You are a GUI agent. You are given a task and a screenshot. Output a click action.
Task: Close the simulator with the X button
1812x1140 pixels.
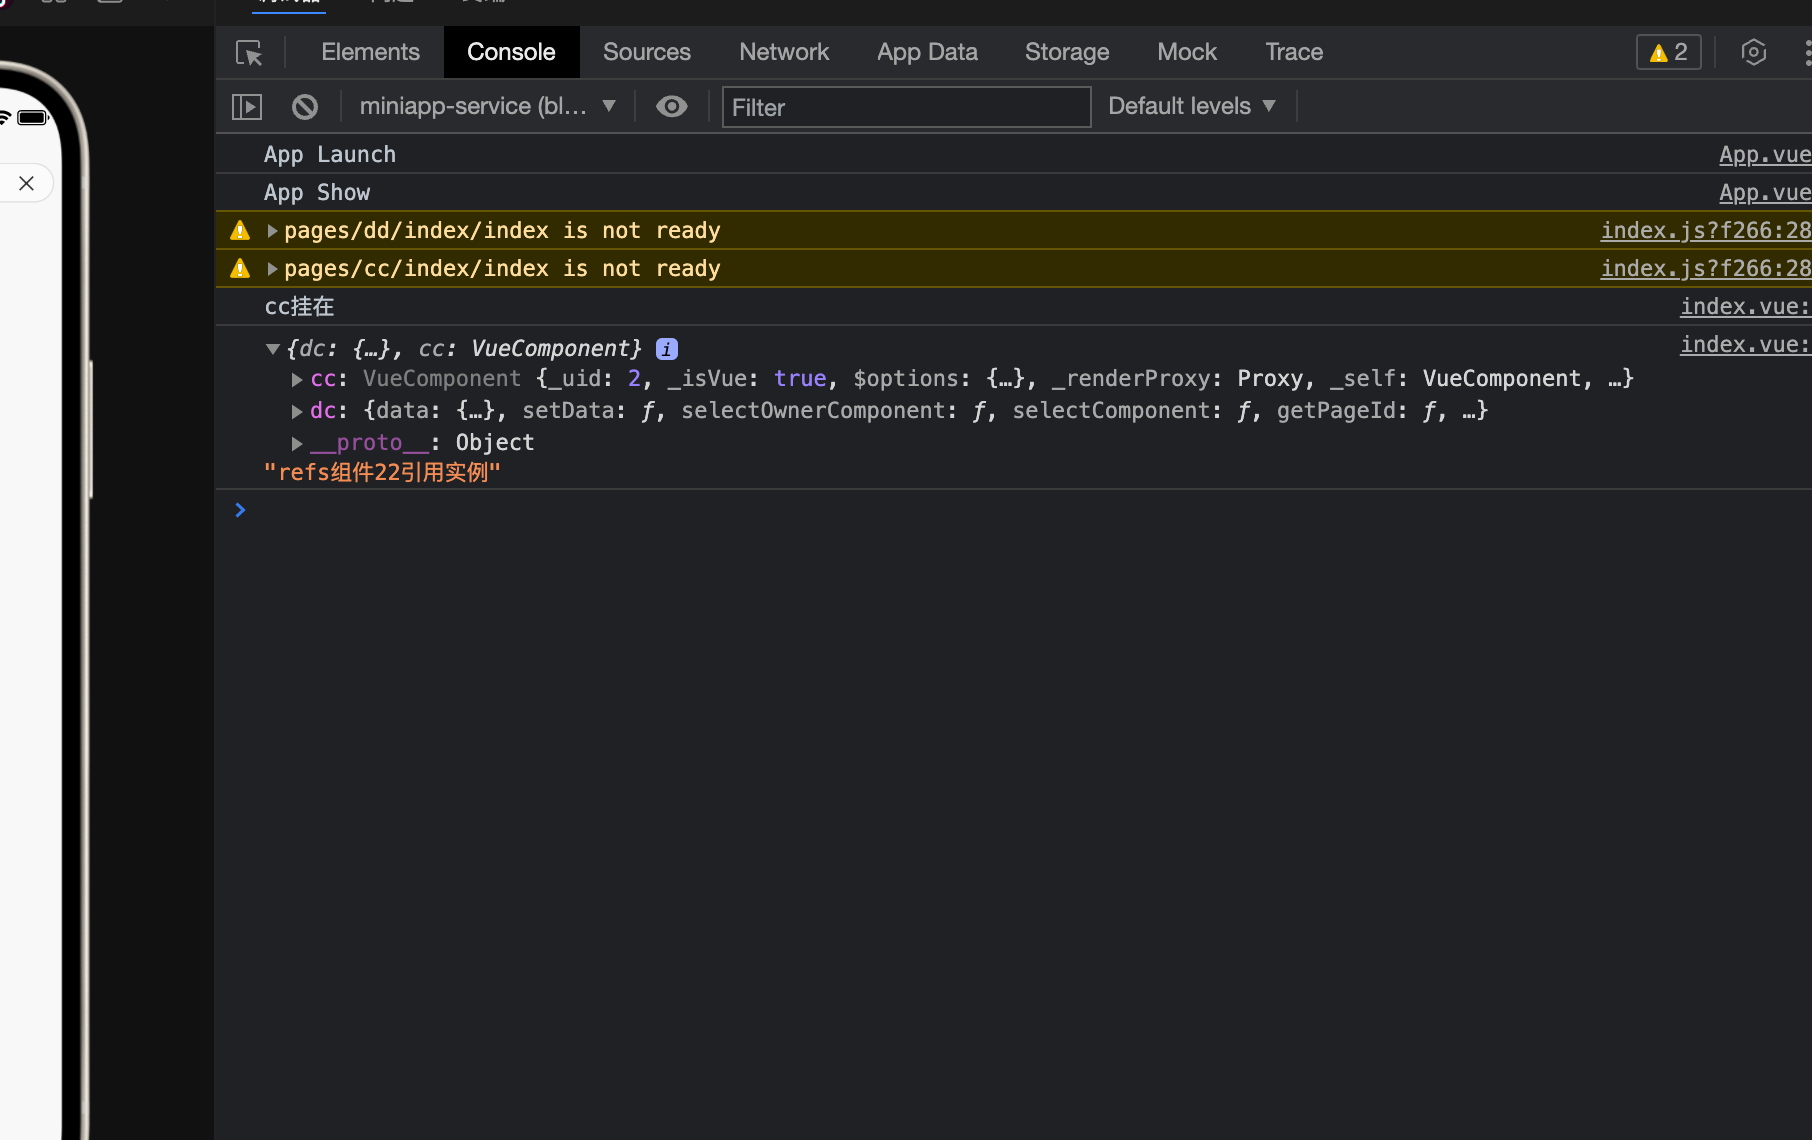point(27,183)
